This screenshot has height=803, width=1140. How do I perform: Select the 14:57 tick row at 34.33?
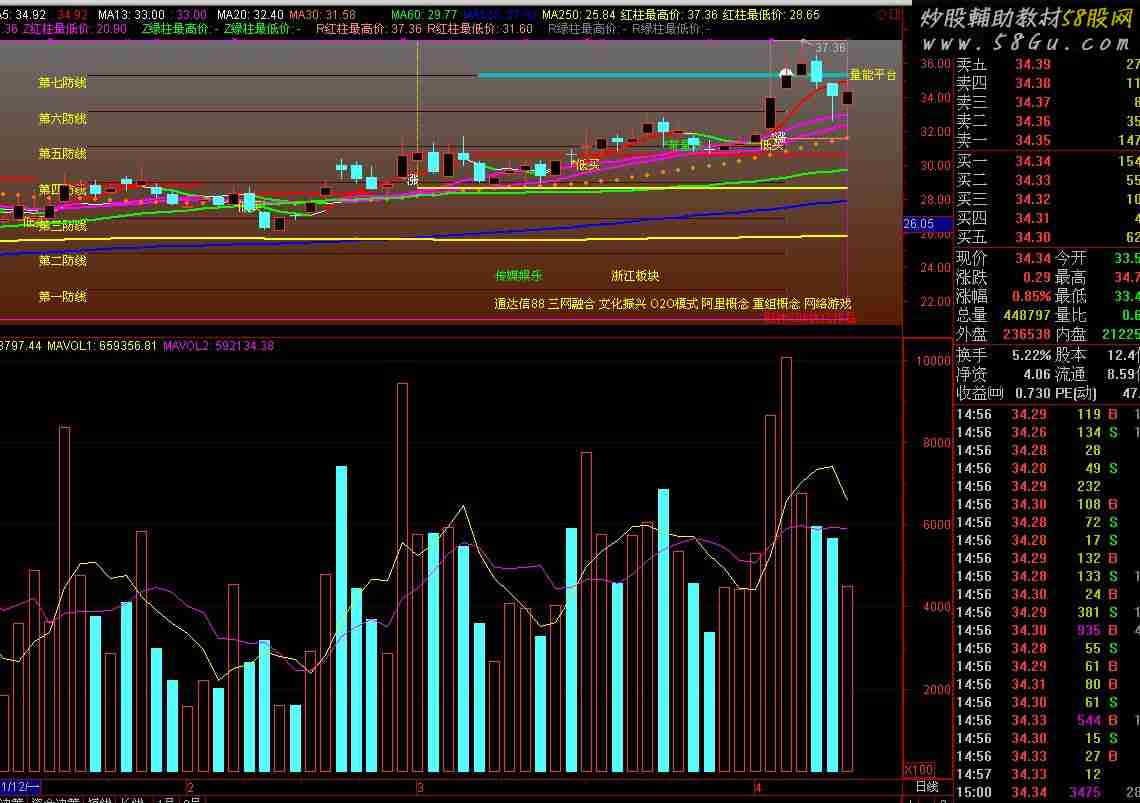(x=1047, y=775)
